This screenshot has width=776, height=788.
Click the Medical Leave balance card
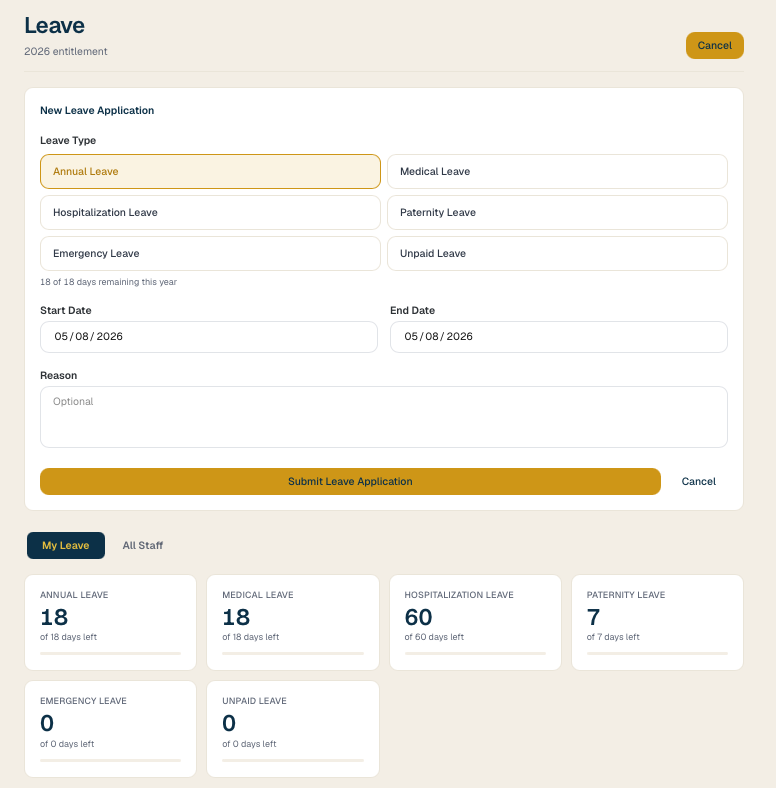[293, 622]
